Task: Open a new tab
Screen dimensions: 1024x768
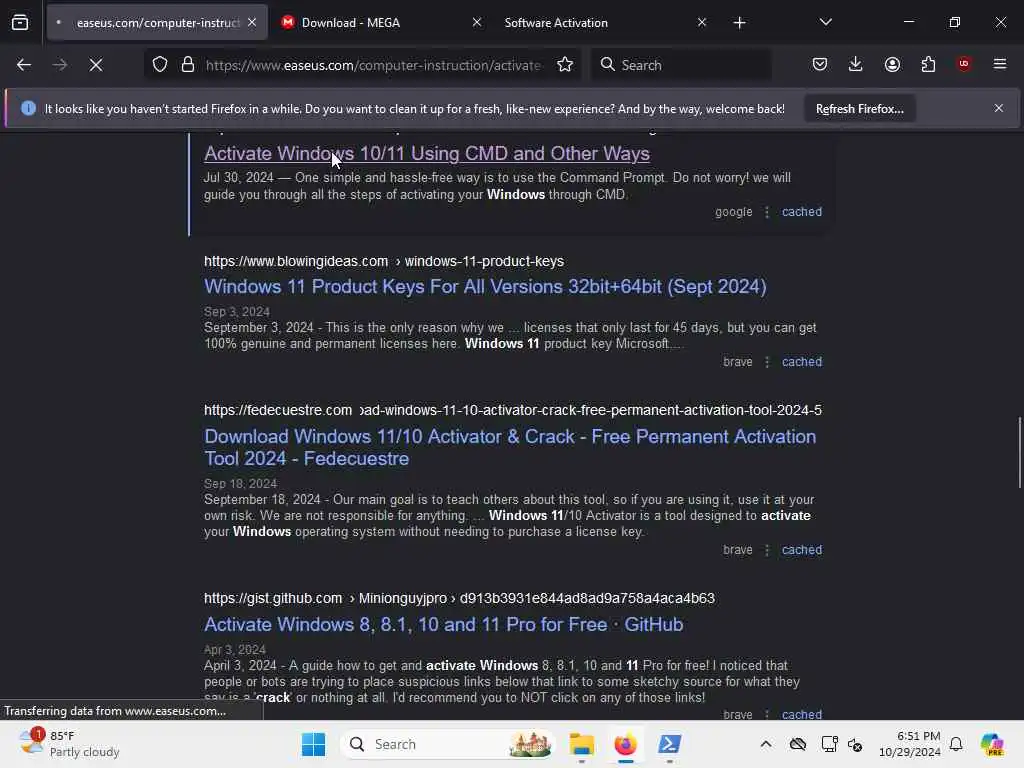Action: pos(739,23)
